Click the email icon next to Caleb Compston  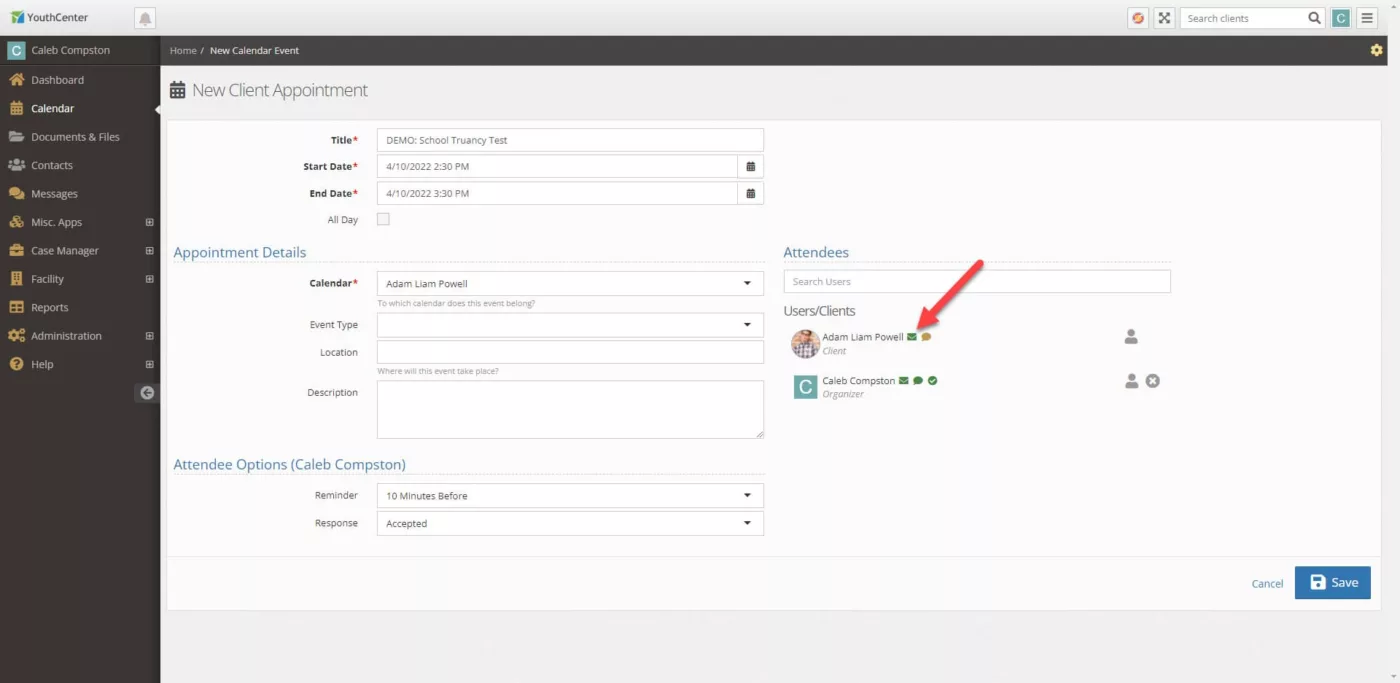click(x=904, y=381)
